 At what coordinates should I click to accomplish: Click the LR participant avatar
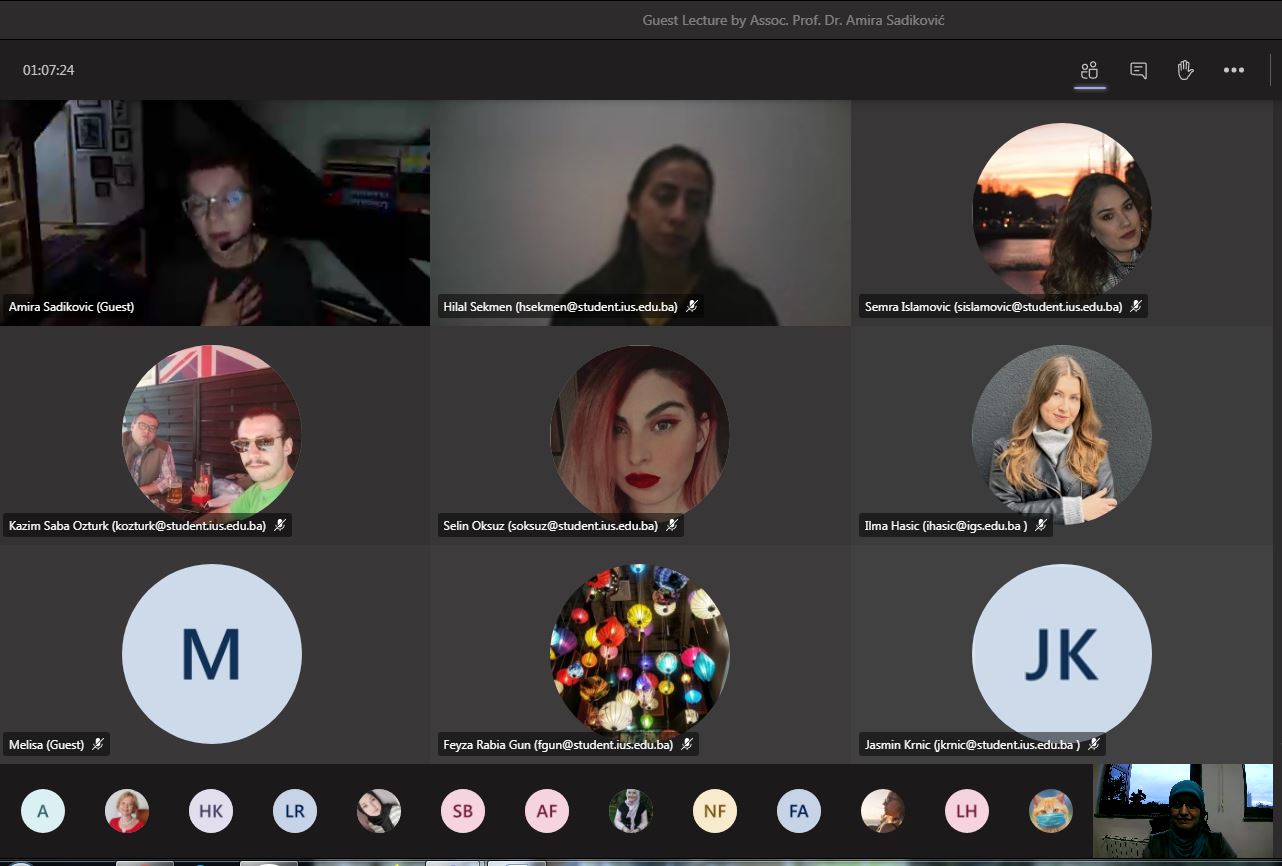coord(295,811)
